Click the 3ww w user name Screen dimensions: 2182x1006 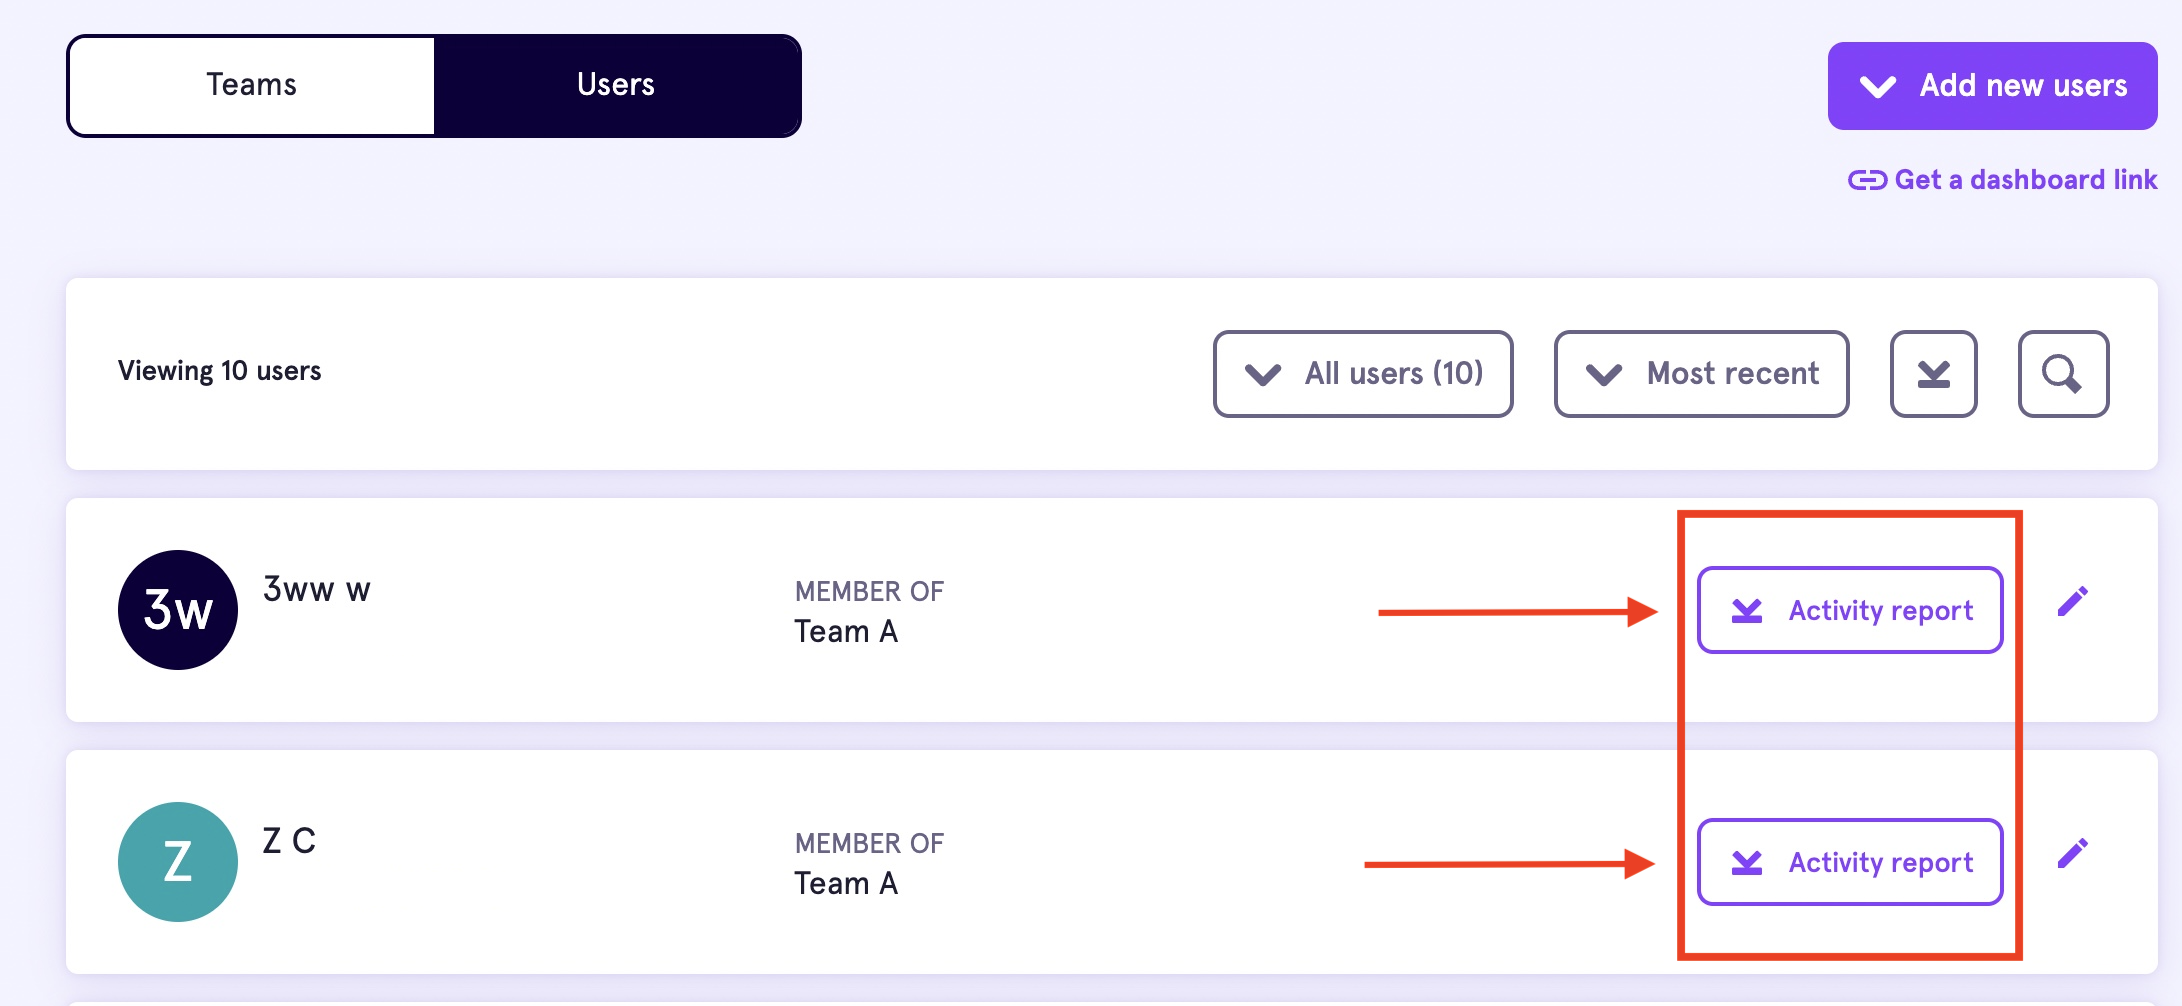[x=316, y=589]
